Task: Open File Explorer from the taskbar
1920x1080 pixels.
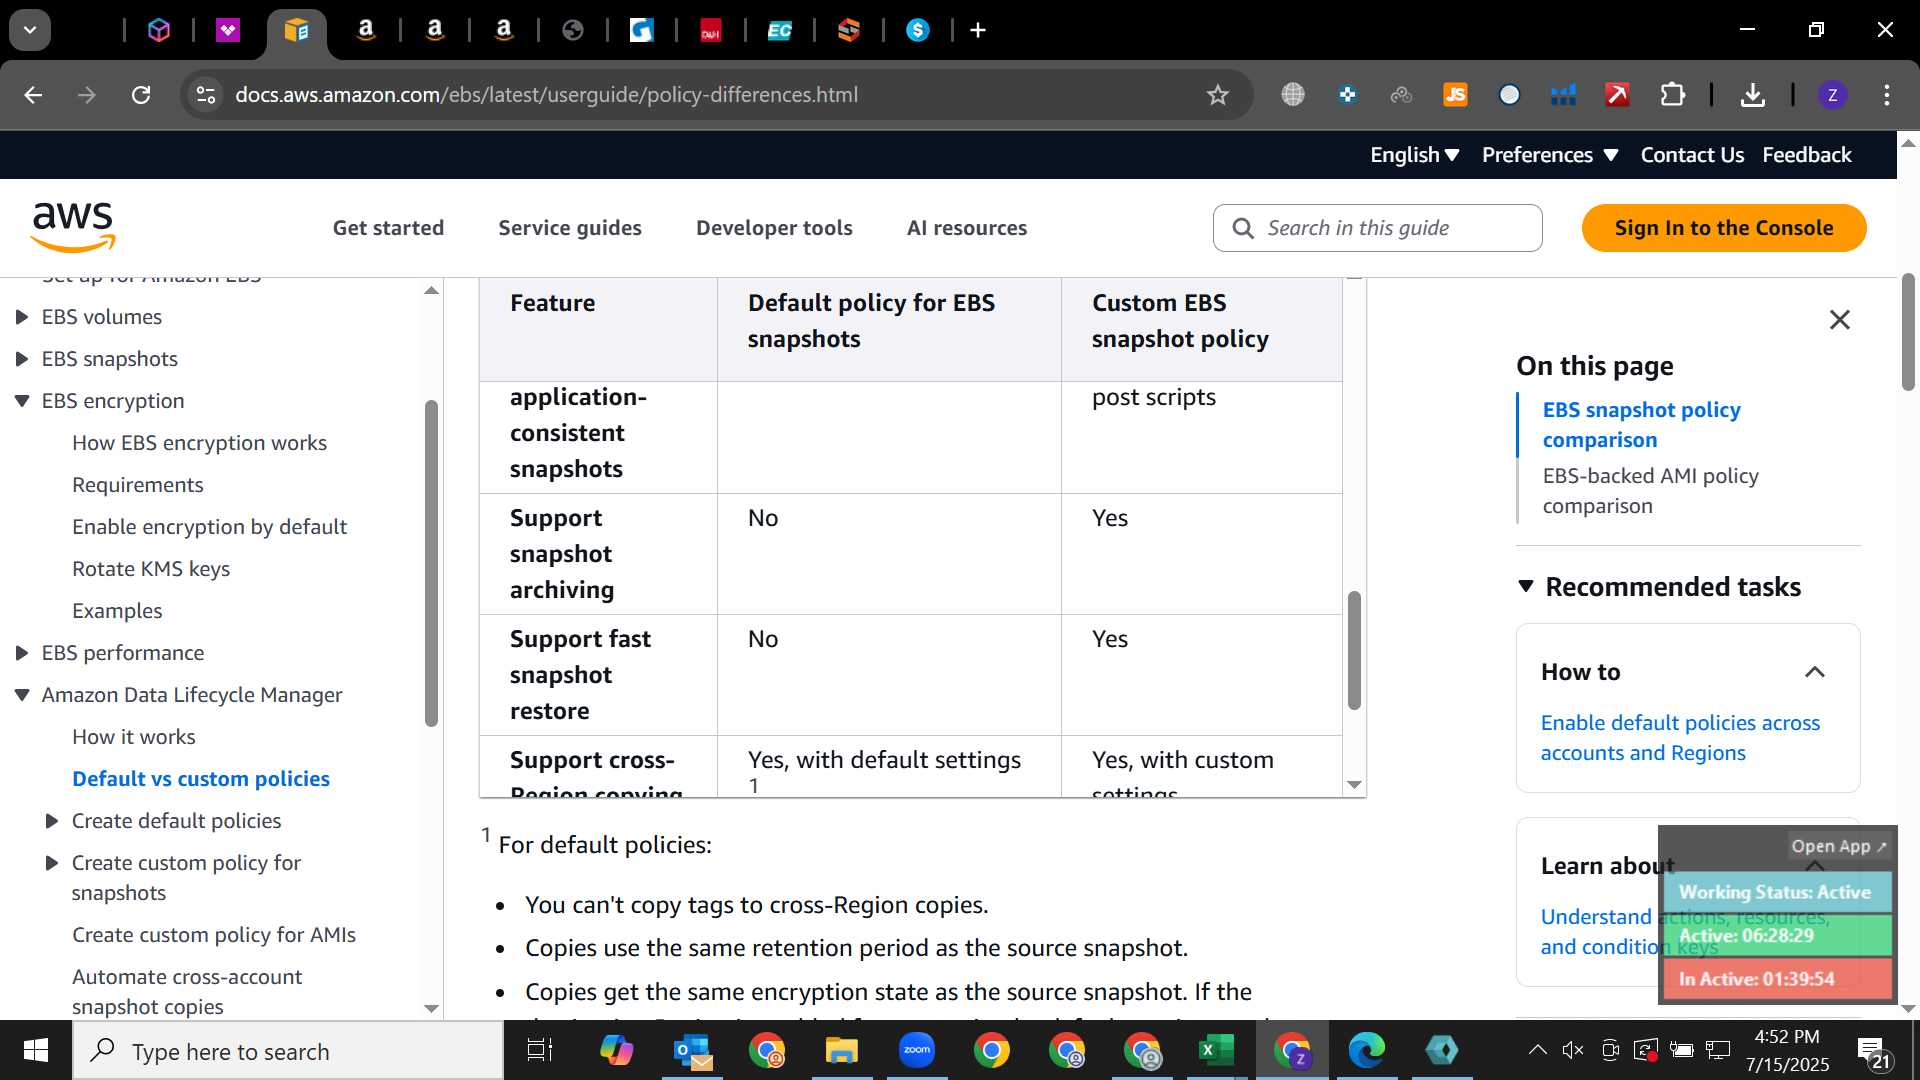Action: pos(841,1050)
